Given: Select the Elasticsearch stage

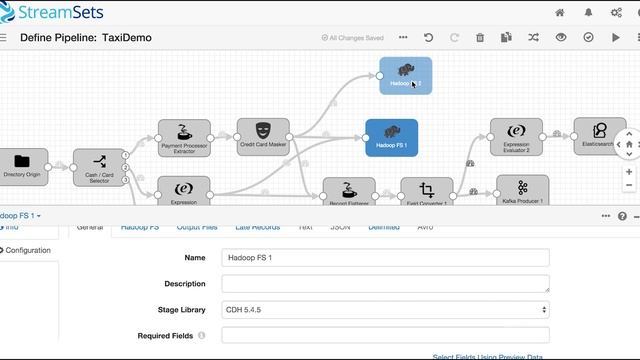Looking at the screenshot, I should (600, 136).
